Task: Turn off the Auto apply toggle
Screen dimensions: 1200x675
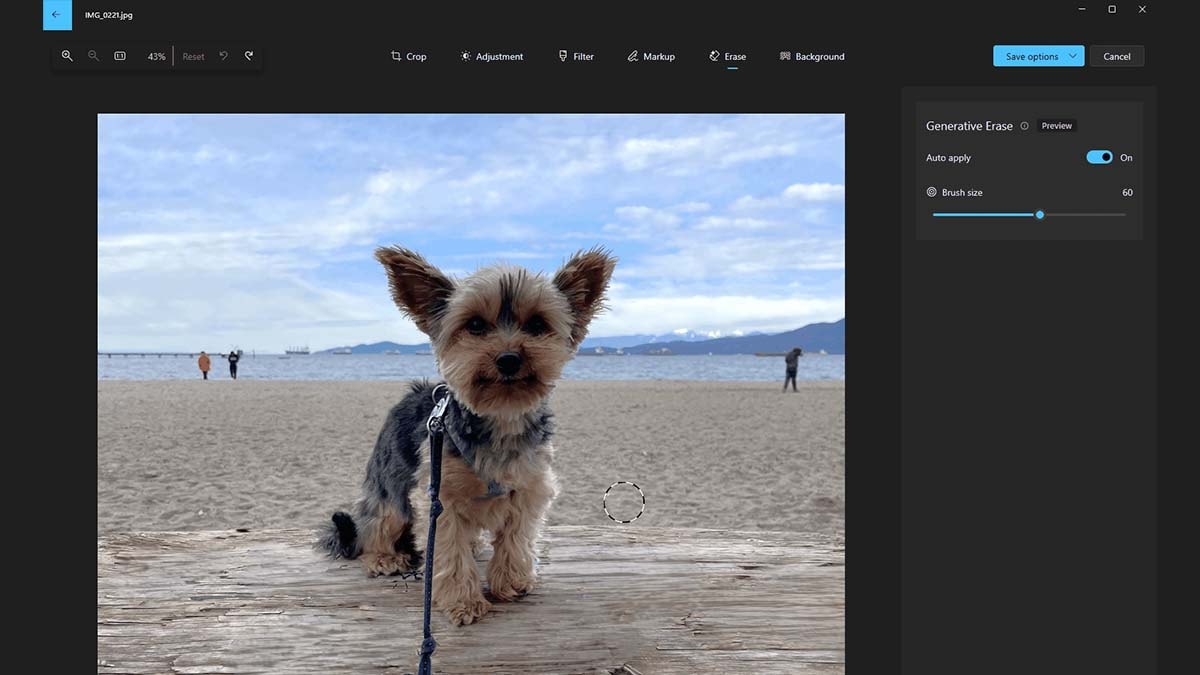Action: 1099,157
